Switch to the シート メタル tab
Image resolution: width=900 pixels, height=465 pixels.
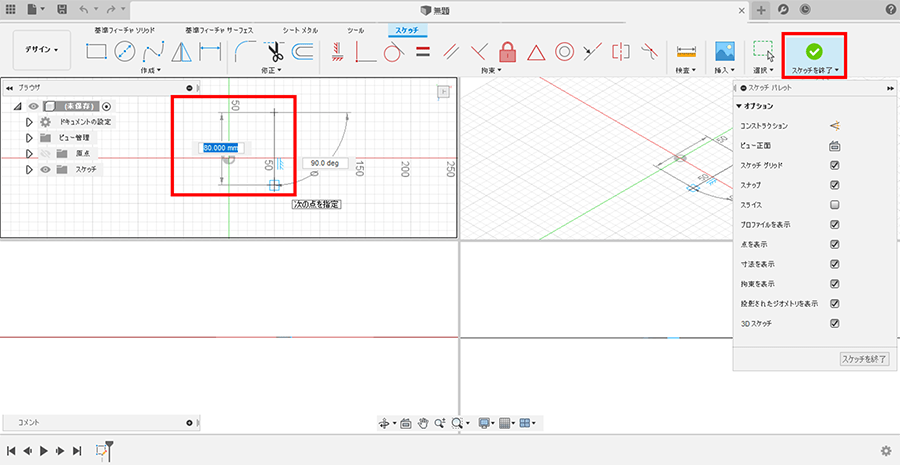coord(300,30)
